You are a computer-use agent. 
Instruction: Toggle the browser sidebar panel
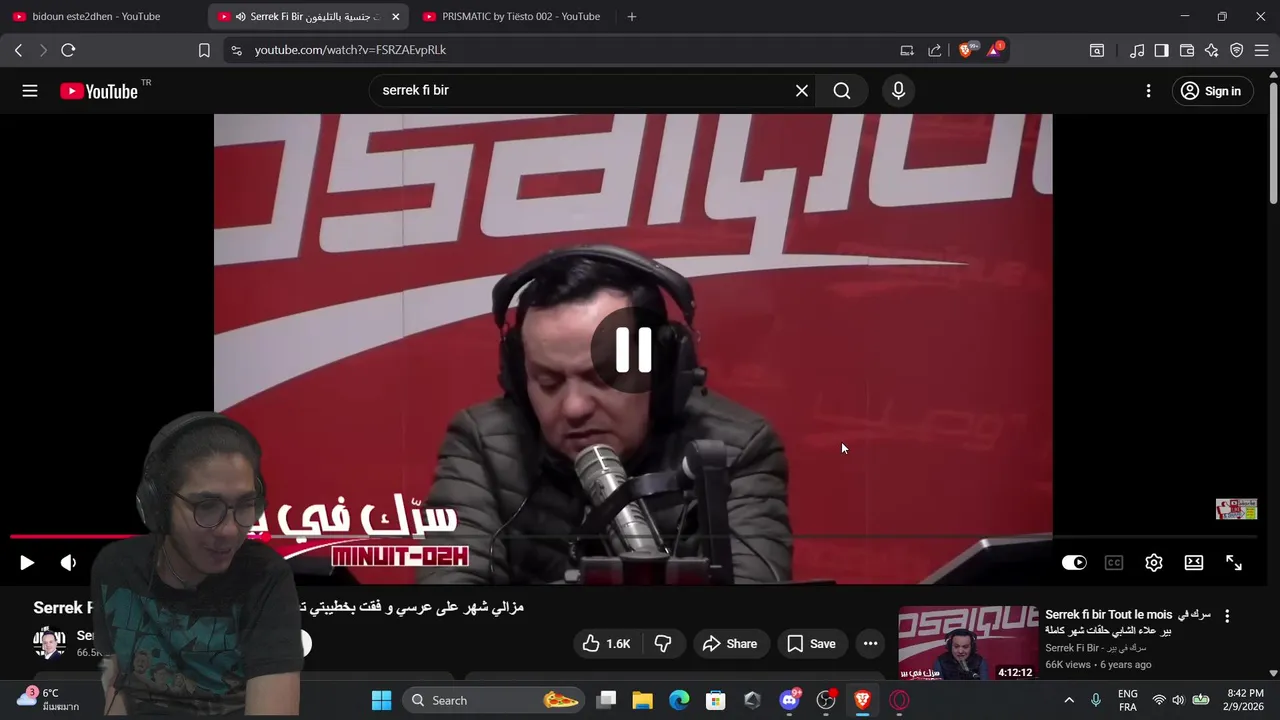point(1161,50)
